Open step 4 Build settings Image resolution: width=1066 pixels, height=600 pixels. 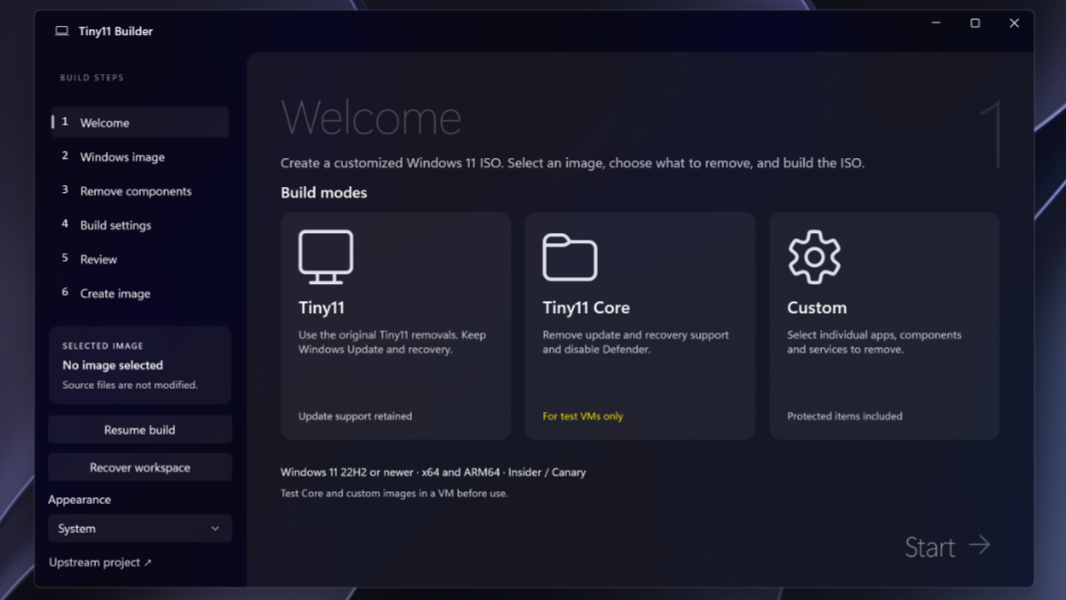tap(140, 225)
